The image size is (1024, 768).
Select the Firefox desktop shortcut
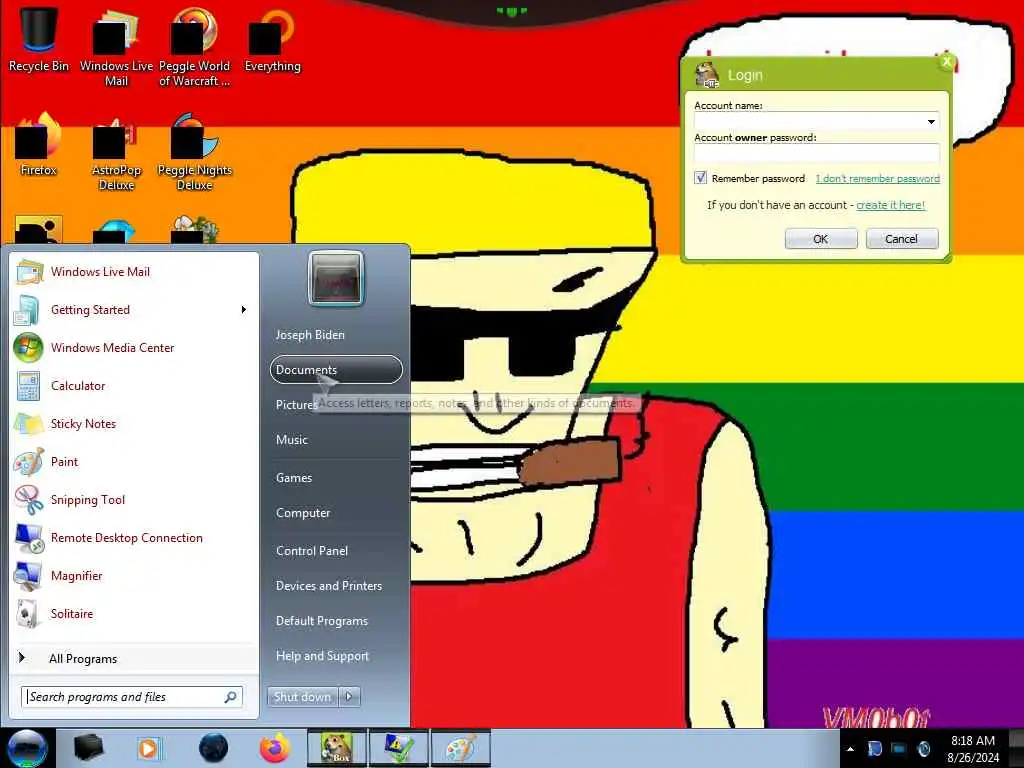point(39,145)
